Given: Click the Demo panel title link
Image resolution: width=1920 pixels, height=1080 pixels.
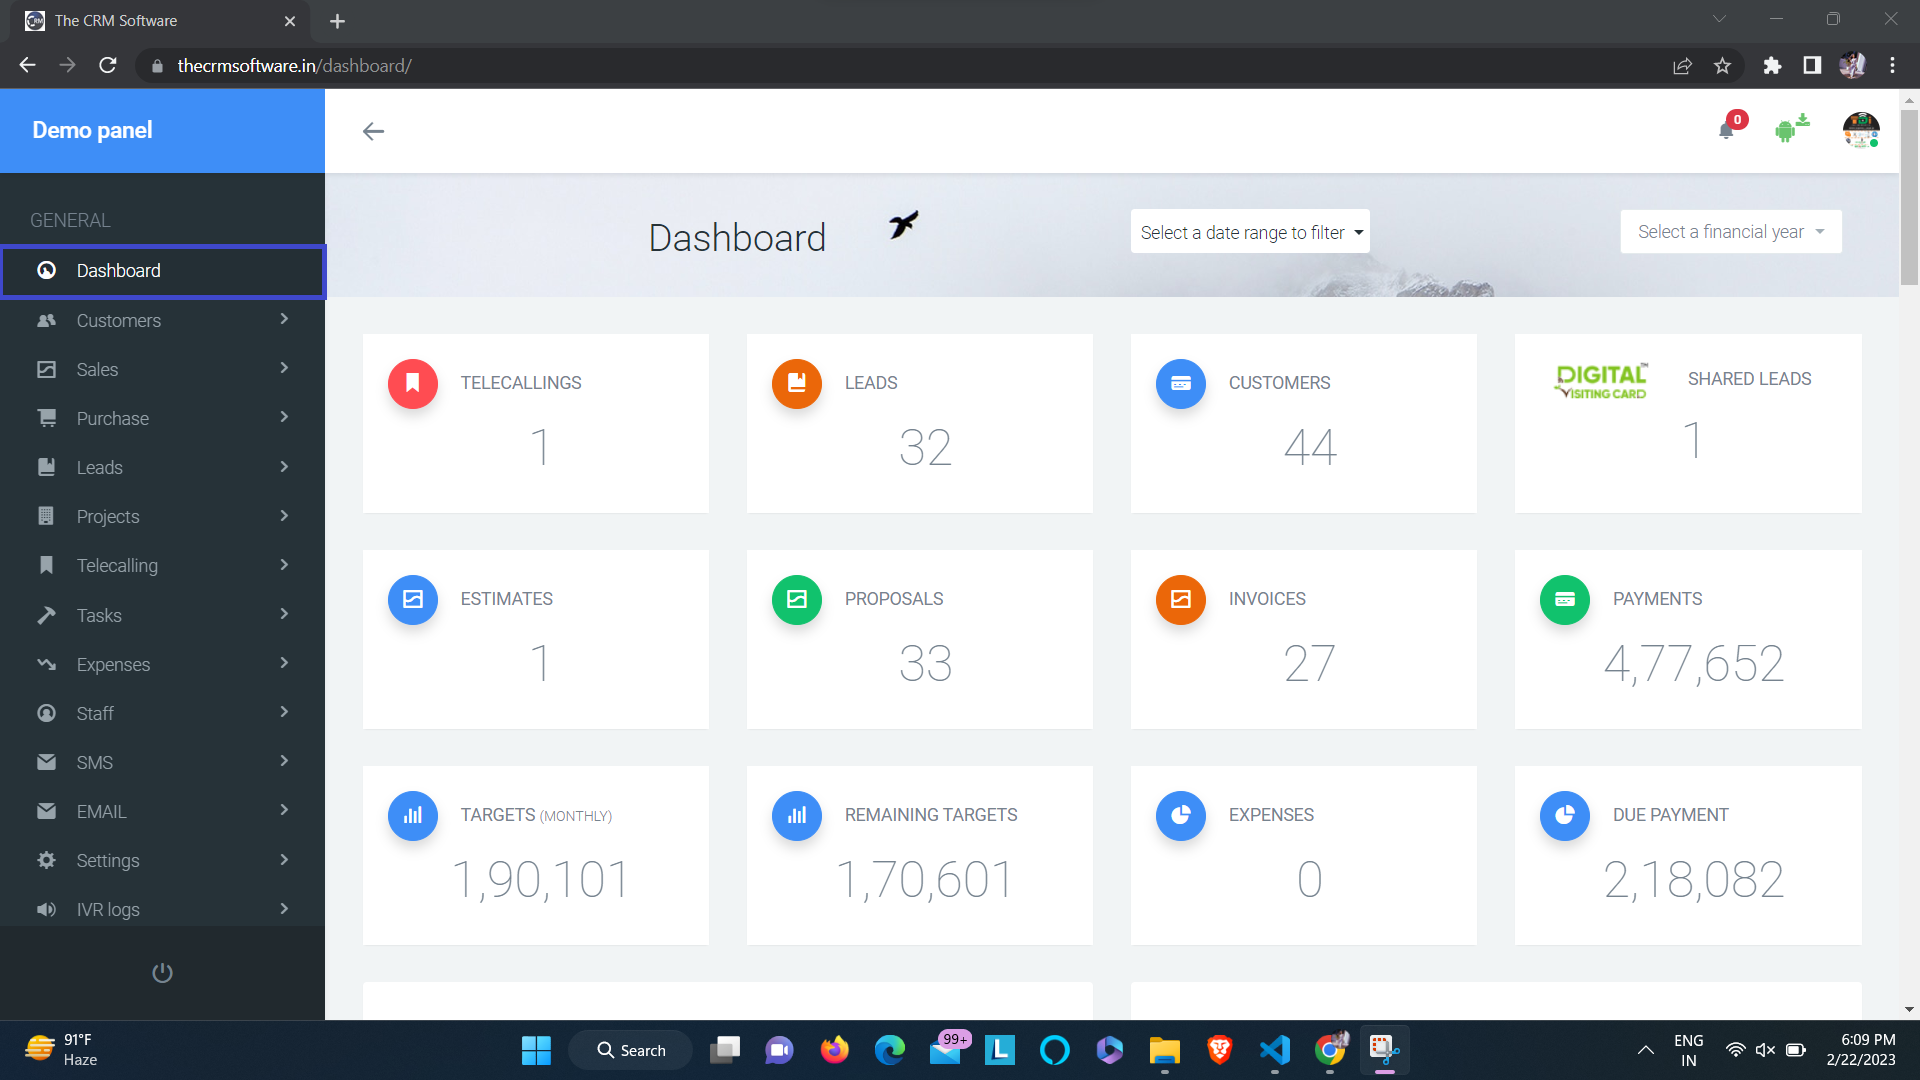Looking at the screenshot, I should pyautogui.click(x=93, y=130).
